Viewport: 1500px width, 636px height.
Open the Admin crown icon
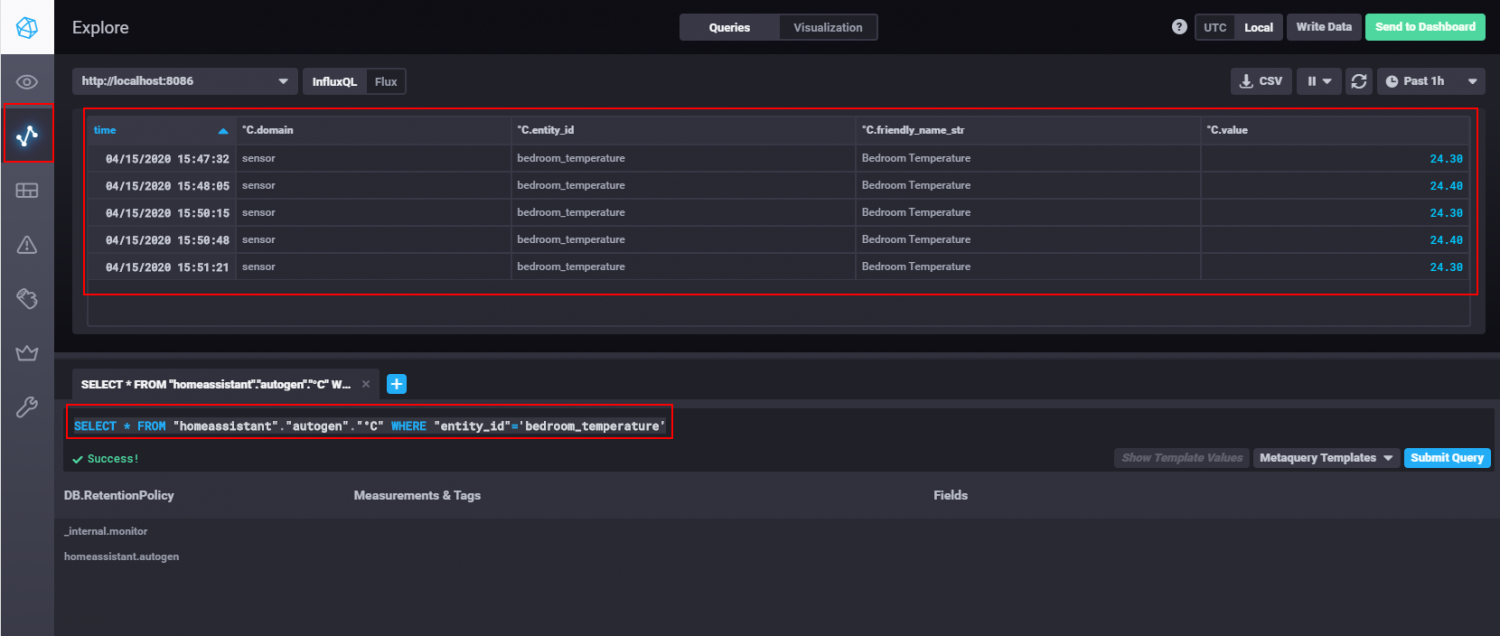(27, 352)
